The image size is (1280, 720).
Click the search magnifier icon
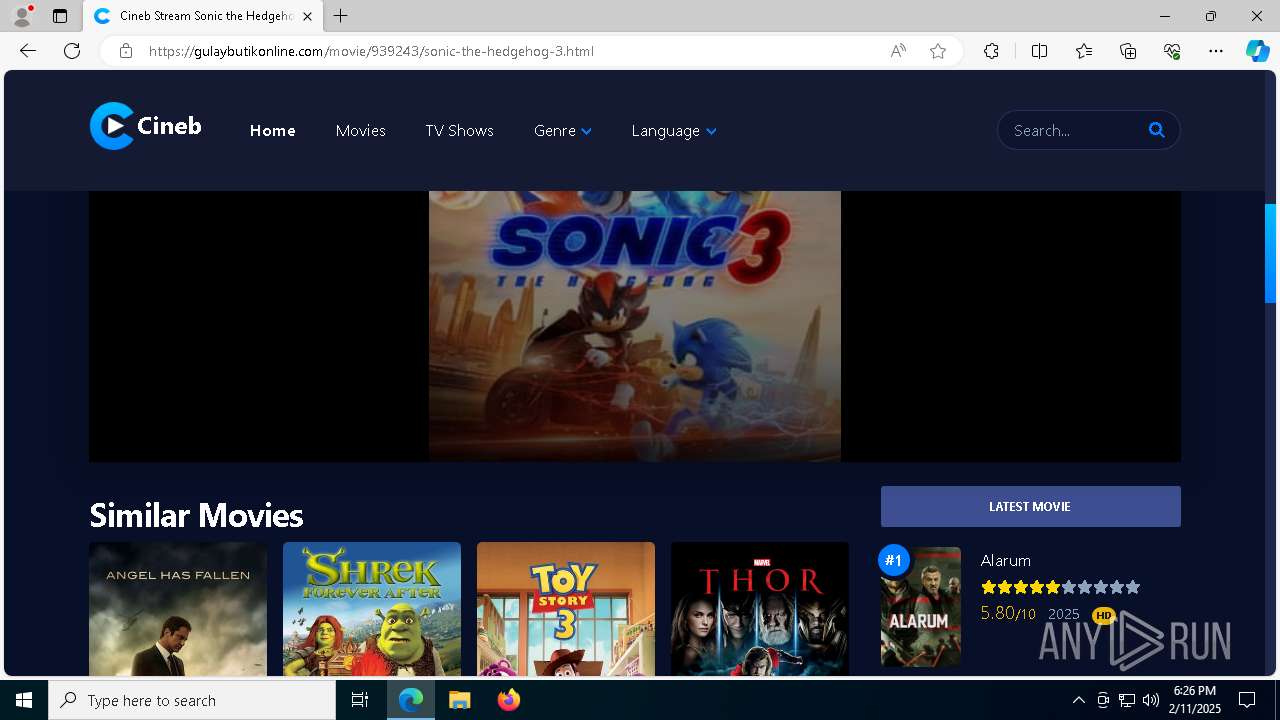point(1157,130)
